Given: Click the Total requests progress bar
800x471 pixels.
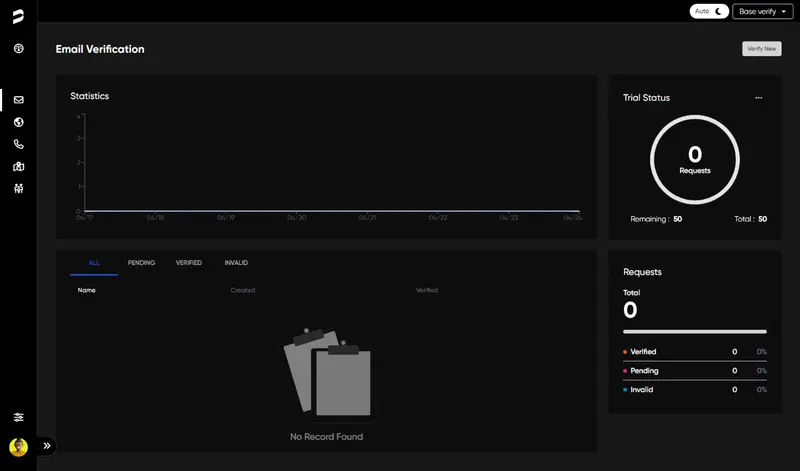Looking at the screenshot, I should (x=695, y=331).
